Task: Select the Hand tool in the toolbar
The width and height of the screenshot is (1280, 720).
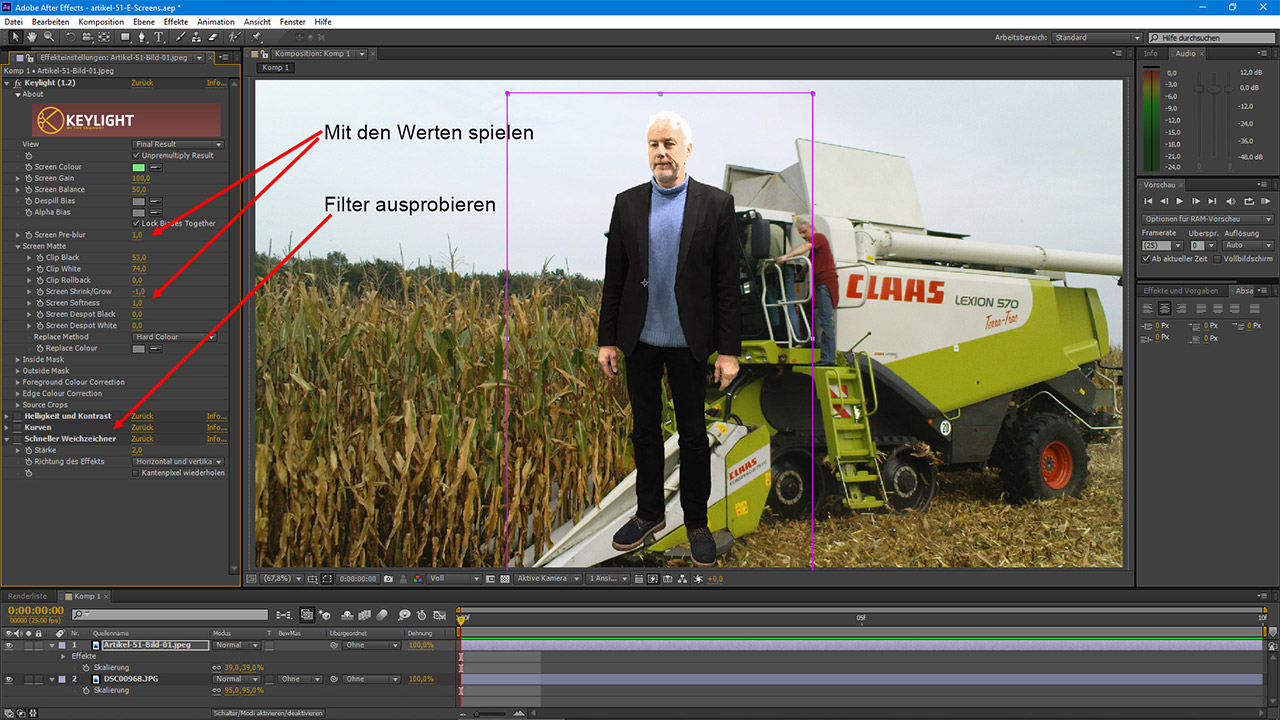Action: coord(31,36)
